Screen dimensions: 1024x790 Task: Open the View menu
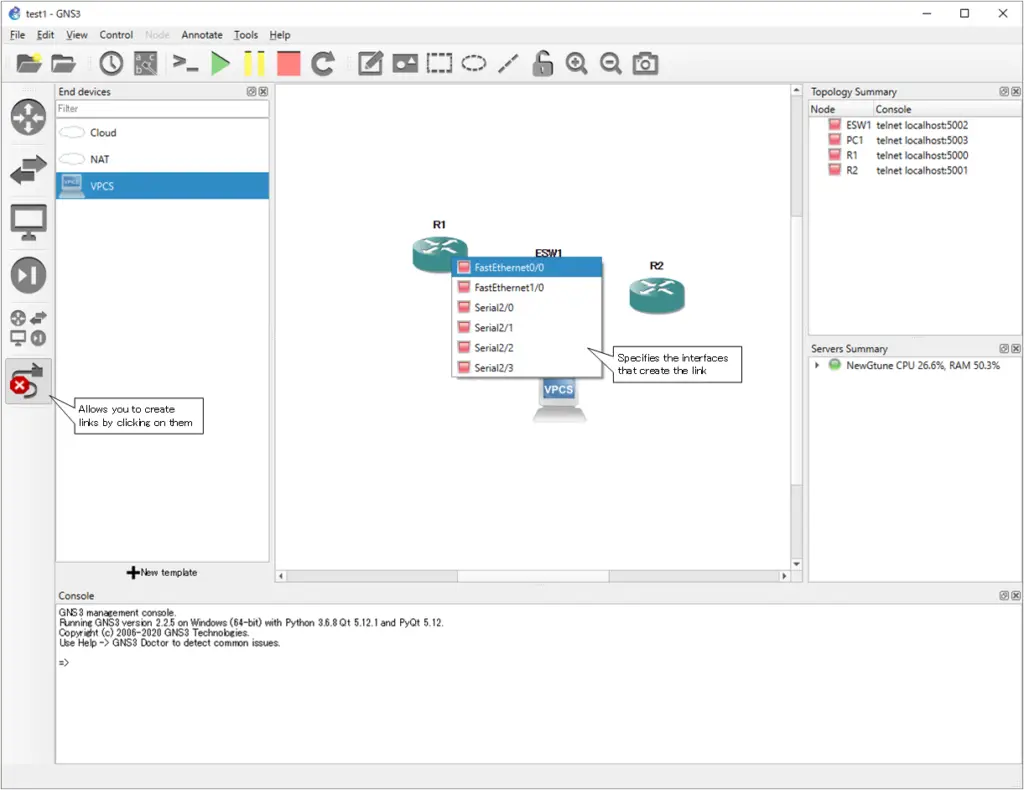pos(76,35)
